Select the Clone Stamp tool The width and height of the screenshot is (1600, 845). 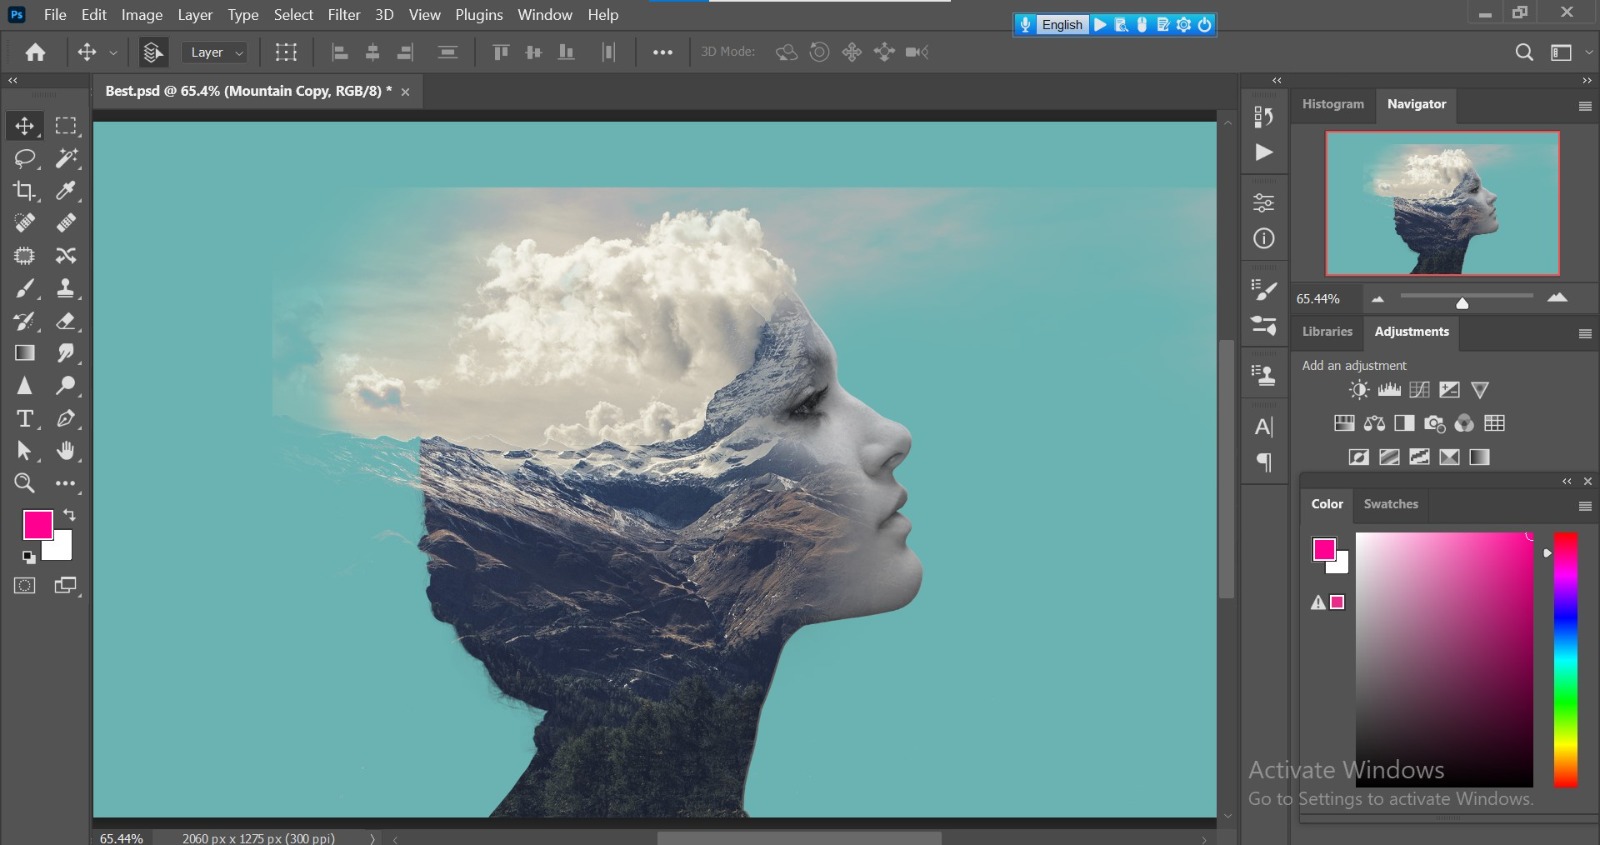(66, 288)
